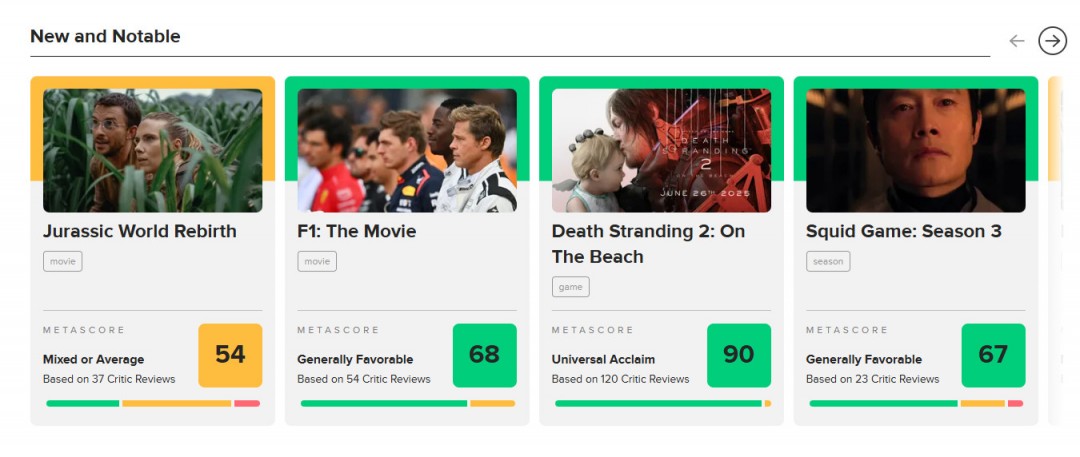The width and height of the screenshot is (1080, 457).
Task: Click the green 68 Metascore badge
Action: point(484,355)
